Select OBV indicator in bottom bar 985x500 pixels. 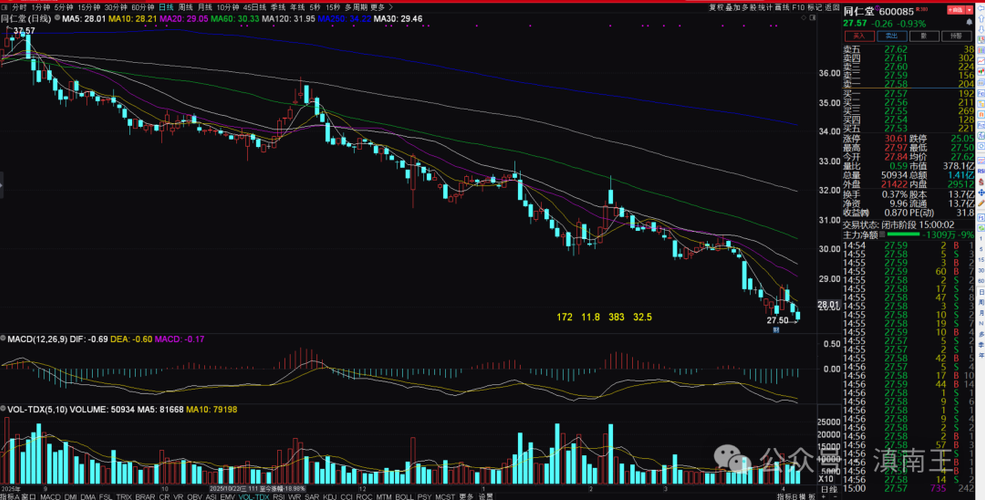[x=195, y=495]
